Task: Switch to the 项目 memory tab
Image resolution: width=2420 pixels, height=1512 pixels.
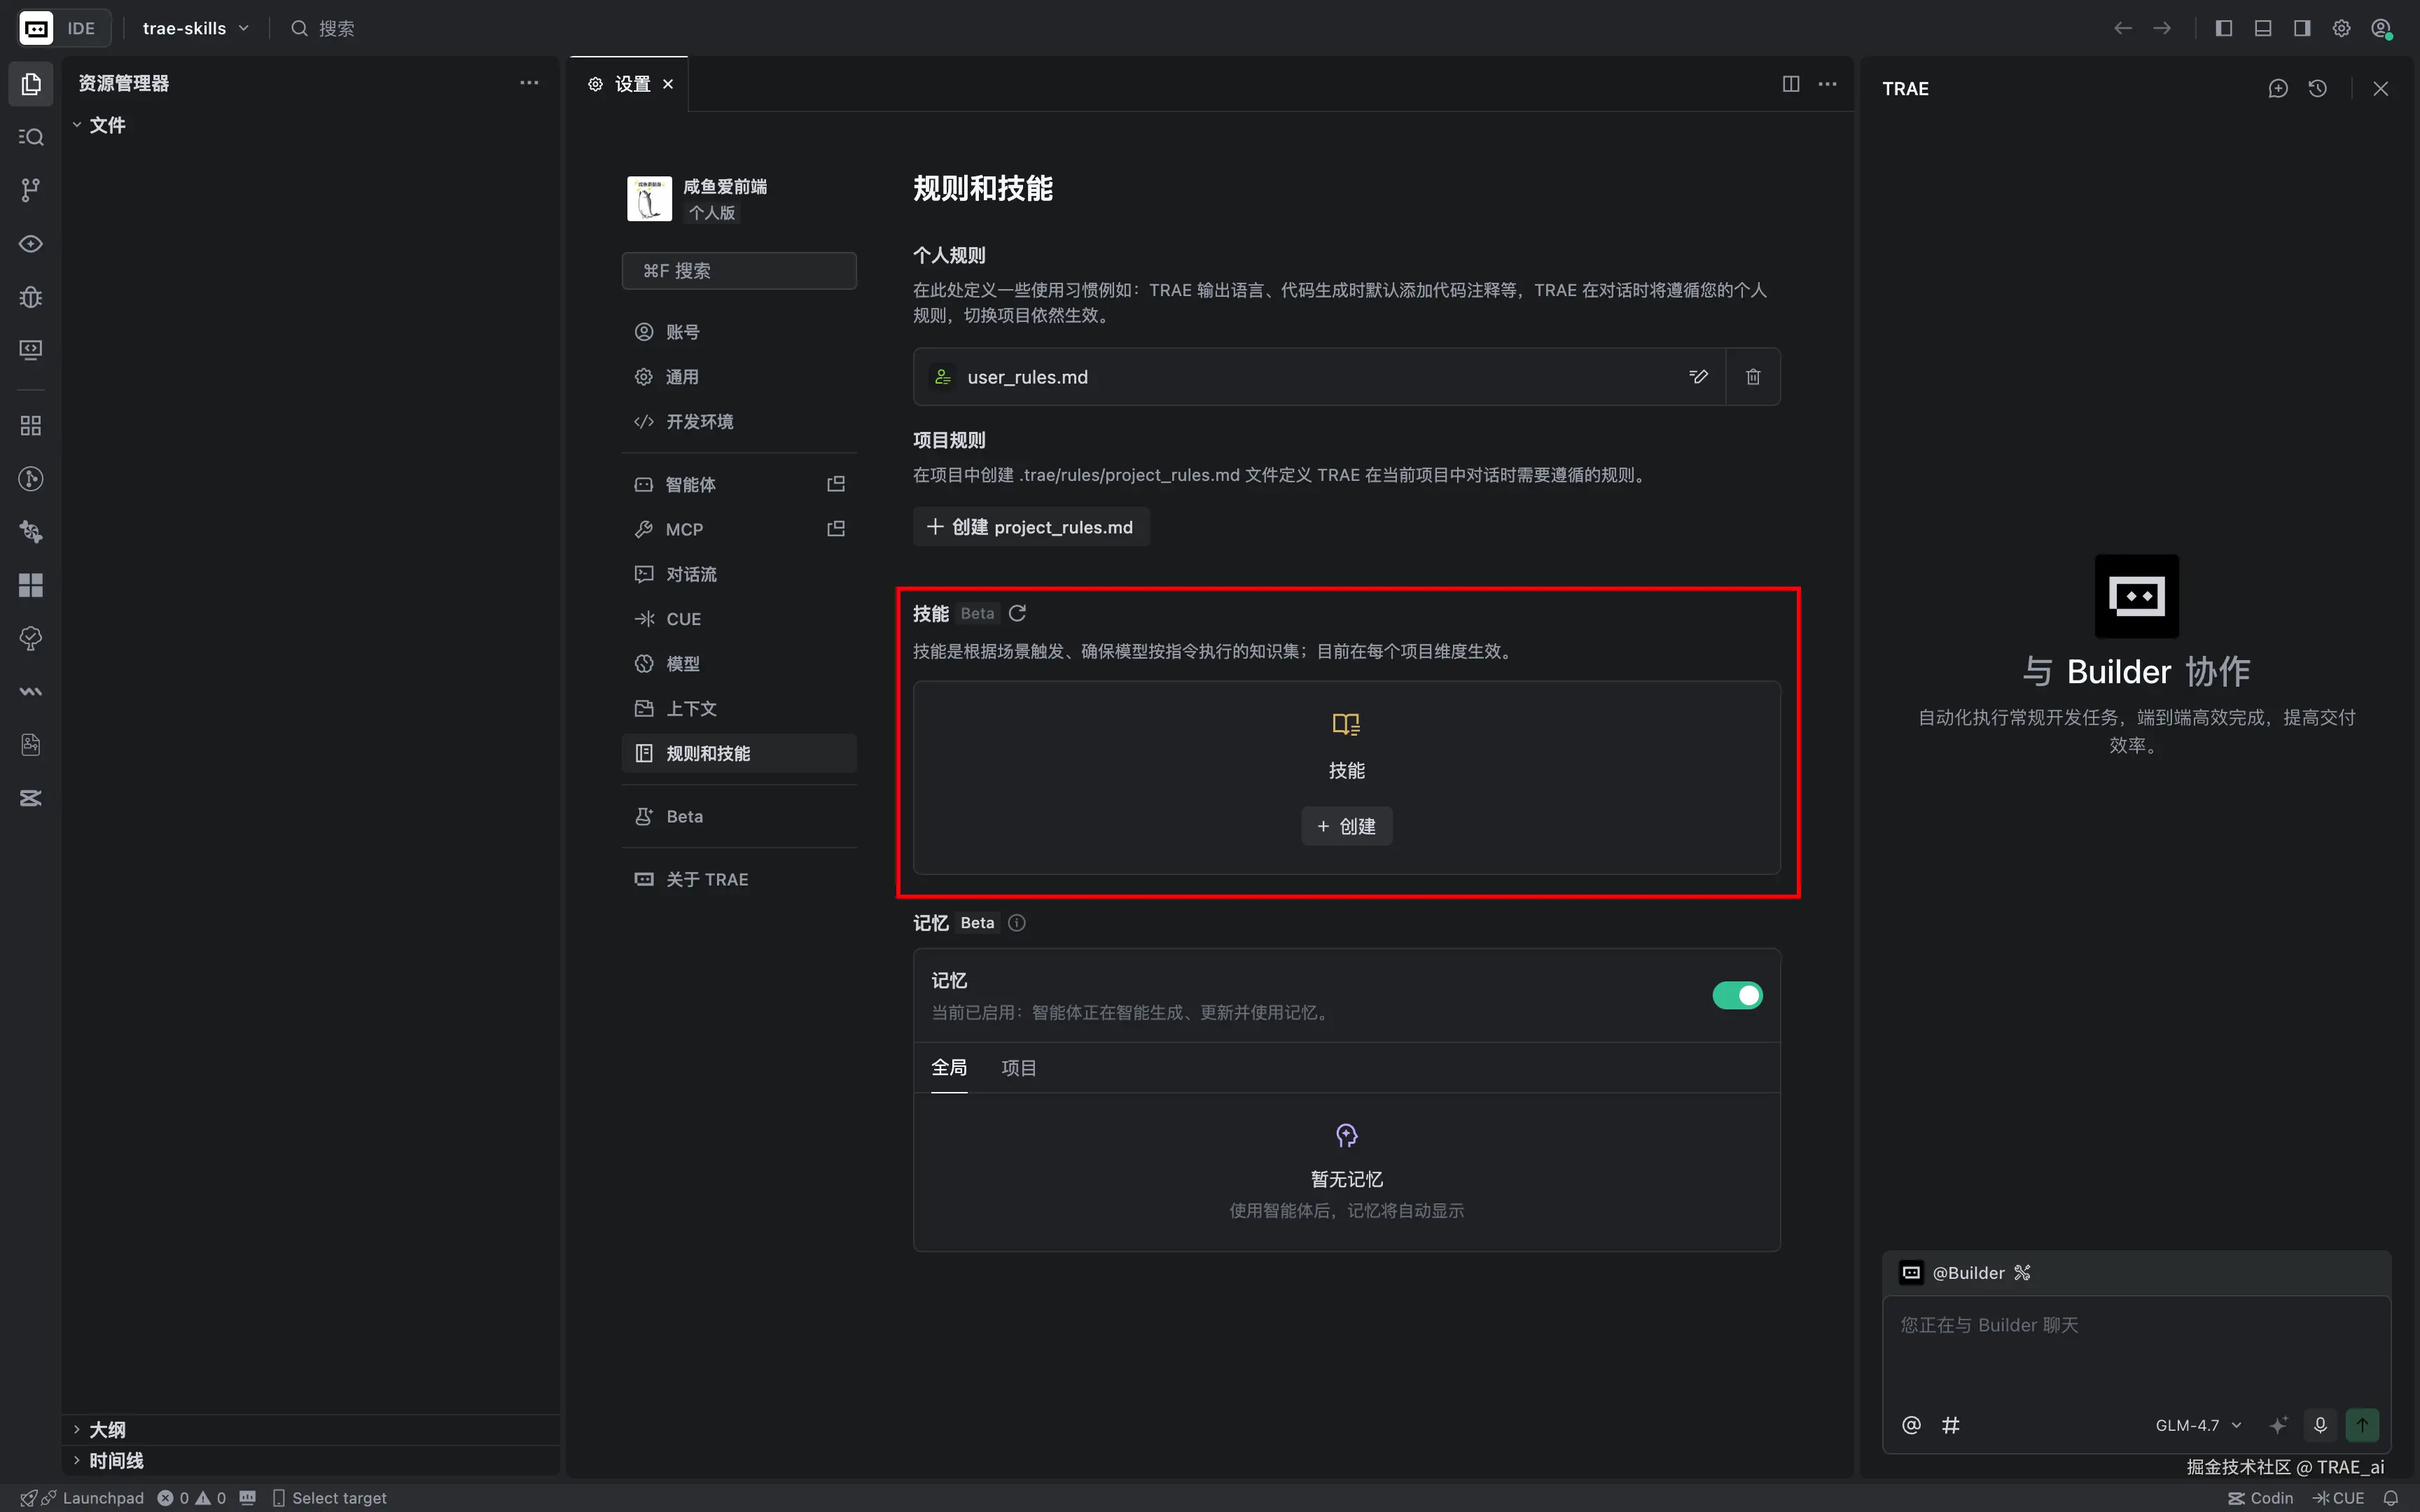Action: click(1018, 1068)
